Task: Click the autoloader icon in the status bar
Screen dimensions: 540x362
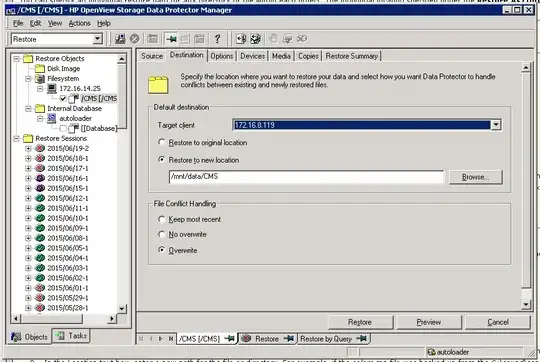Action: [x=432, y=352]
